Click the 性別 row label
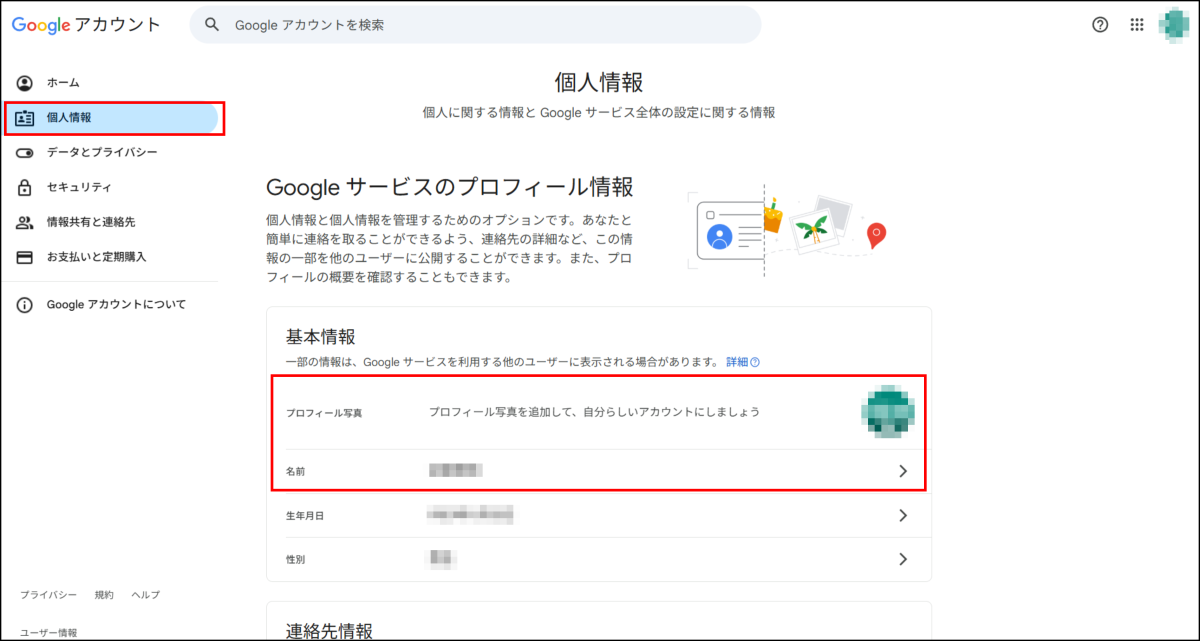Viewport: 1200px width, 641px height. 296,560
